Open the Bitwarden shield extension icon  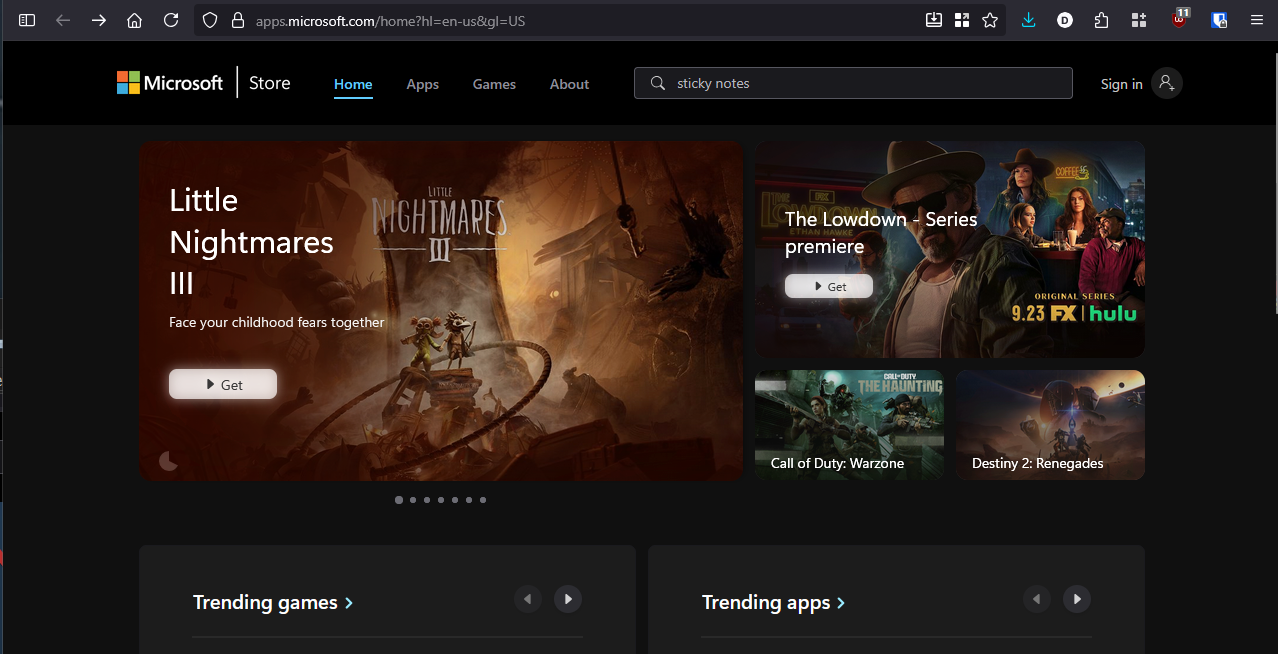tap(1219, 20)
